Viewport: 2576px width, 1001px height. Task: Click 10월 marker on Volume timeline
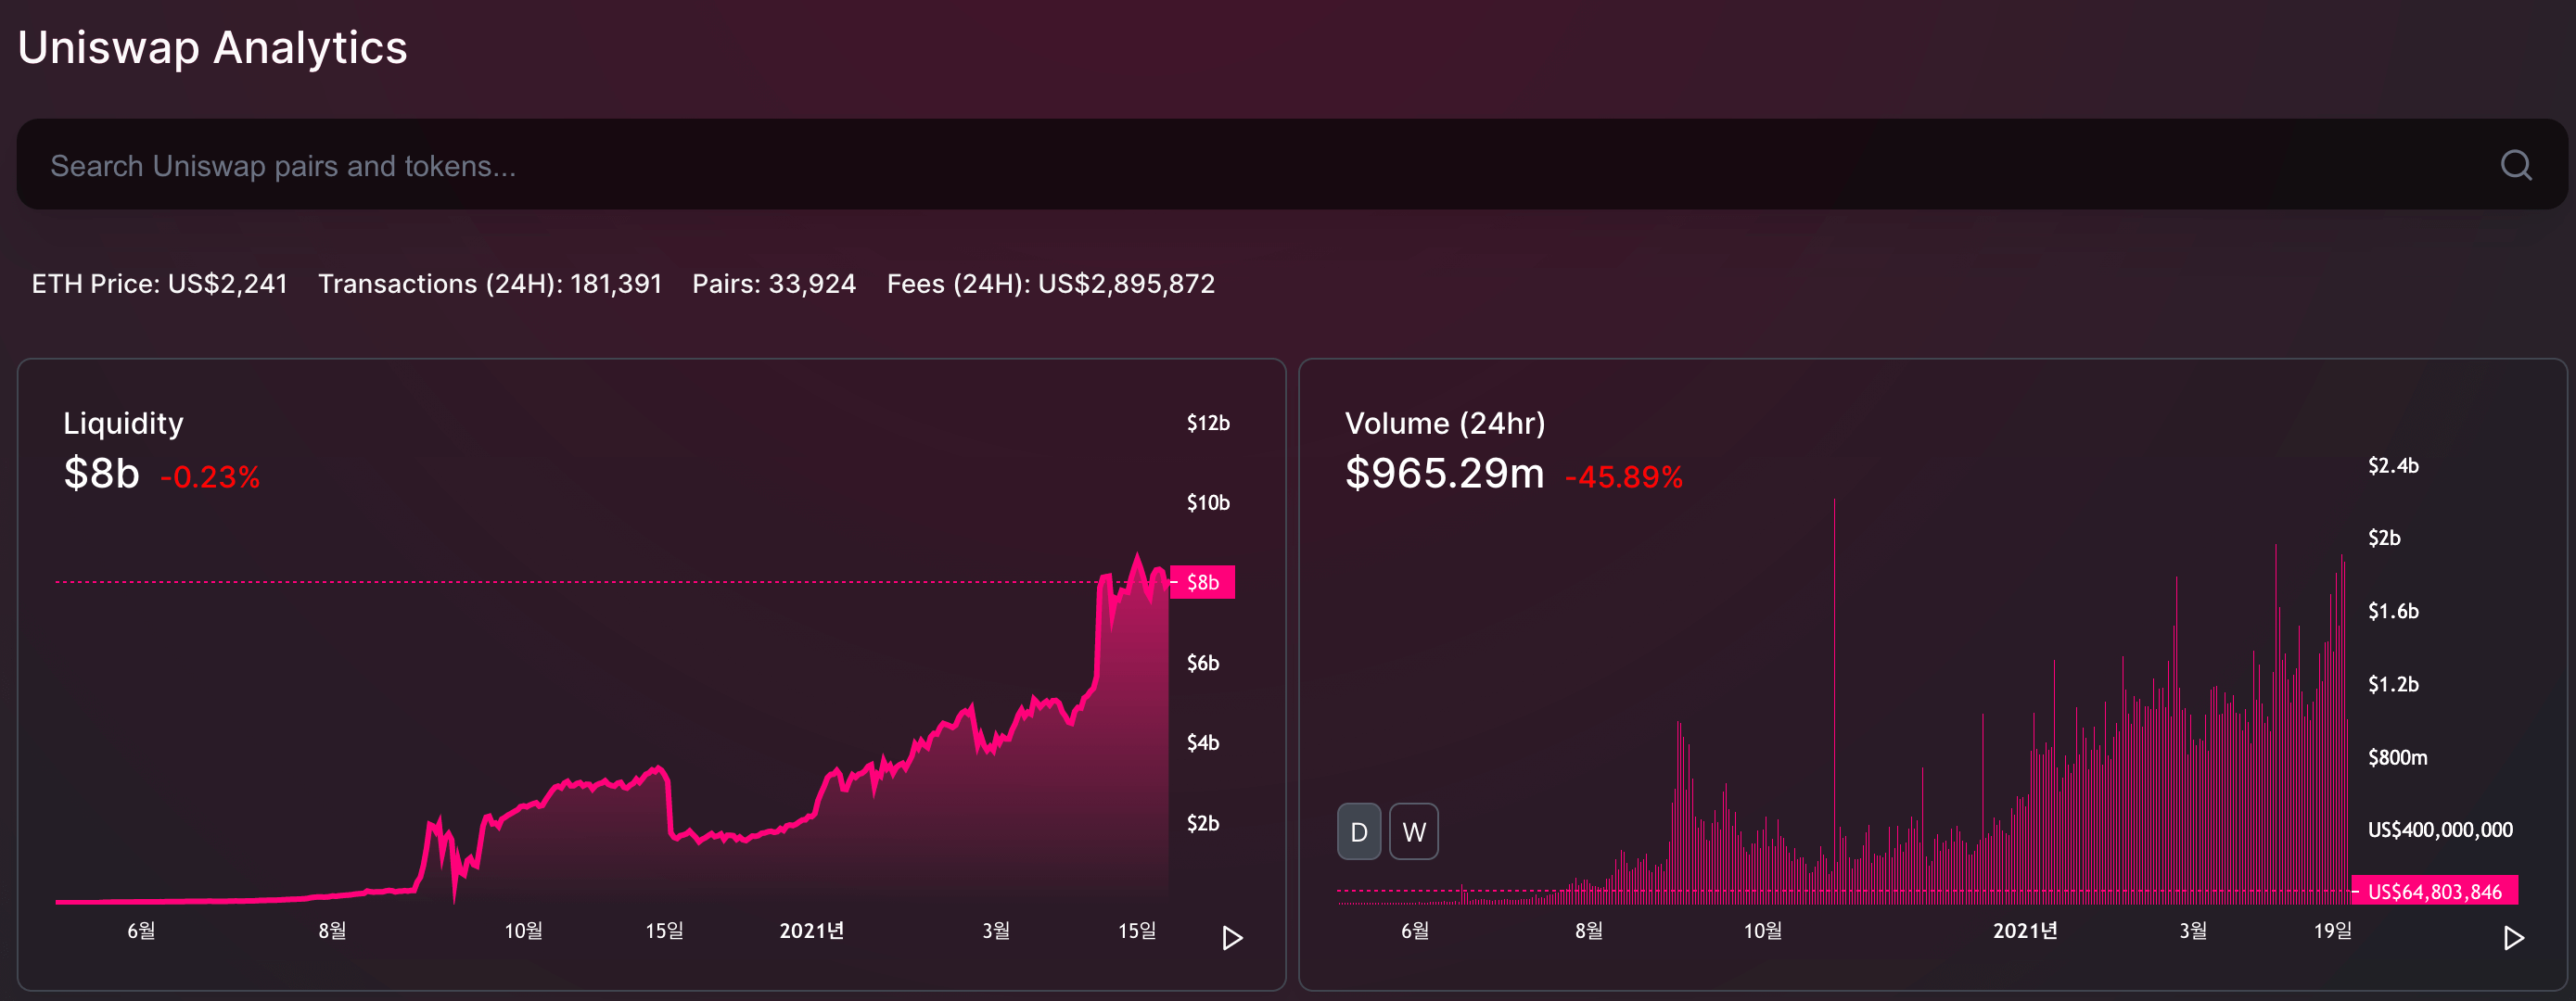click(x=1762, y=931)
